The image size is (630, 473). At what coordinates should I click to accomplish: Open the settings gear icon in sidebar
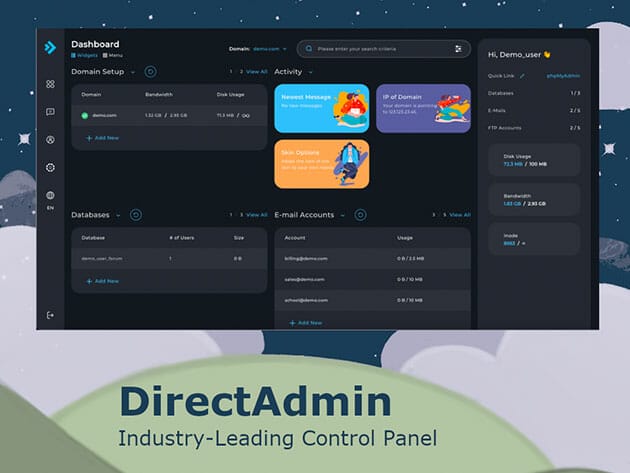(50, 167)
